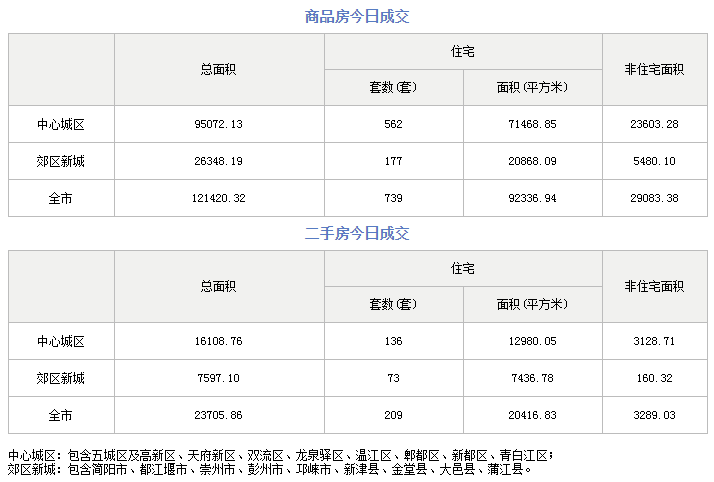Viewport: 714px width, 482px height.
Task: Click the 商品房今日成交 title
Action: [x=357, y=17]
